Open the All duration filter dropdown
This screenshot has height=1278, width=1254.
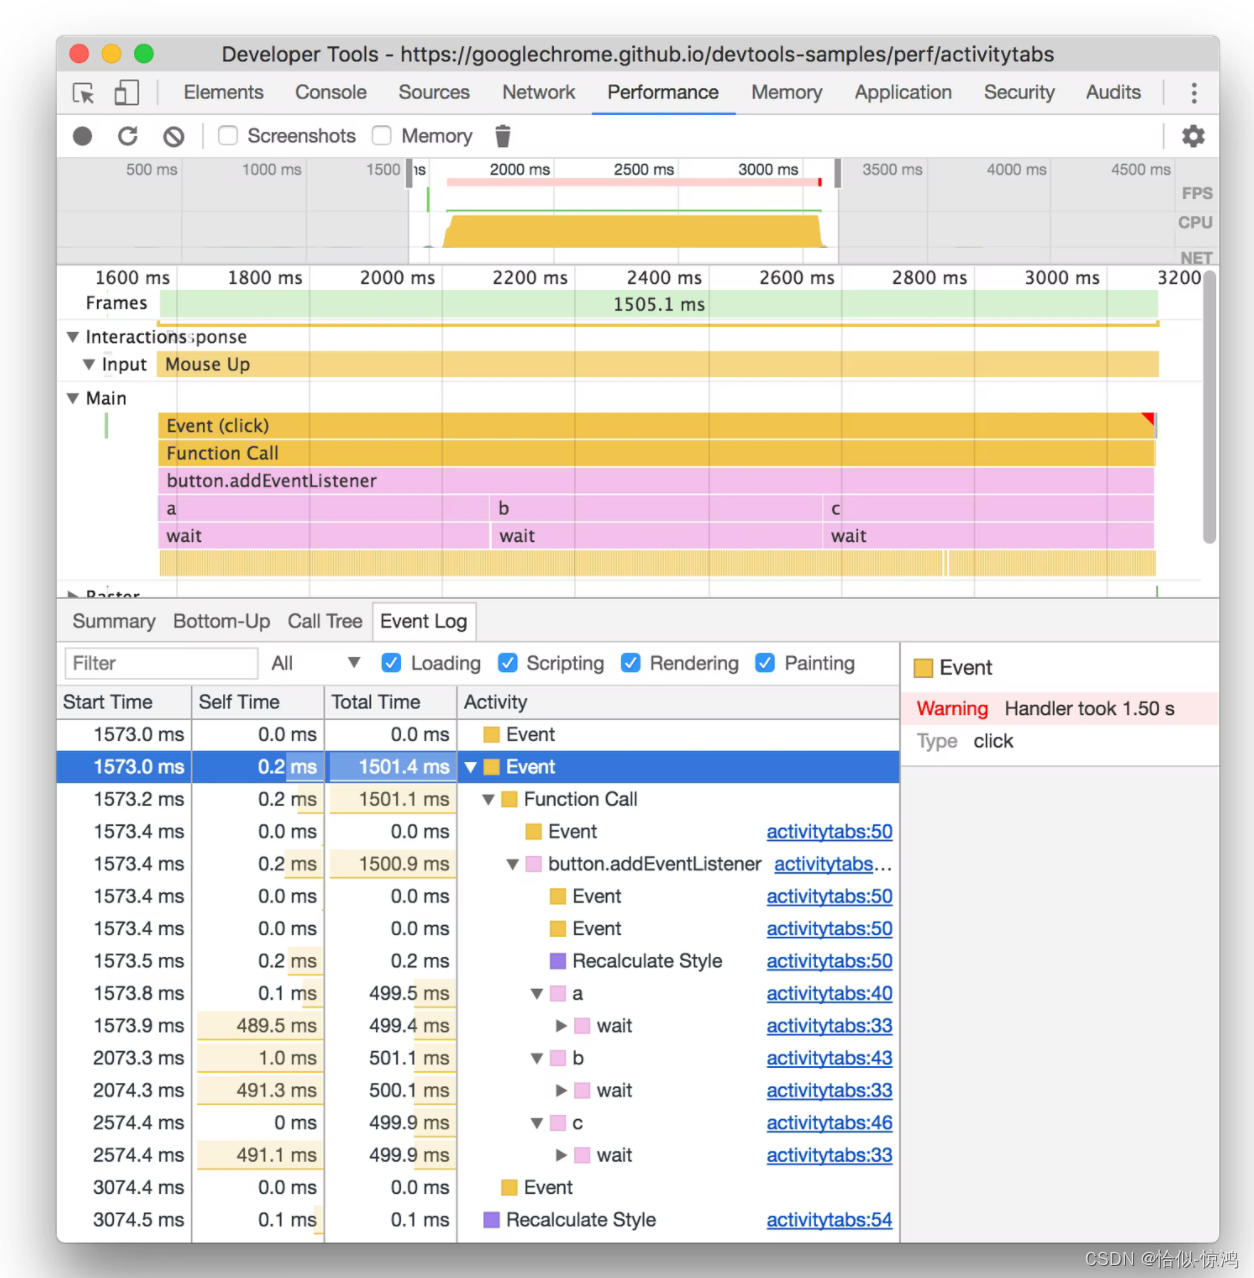pos(315,663)
